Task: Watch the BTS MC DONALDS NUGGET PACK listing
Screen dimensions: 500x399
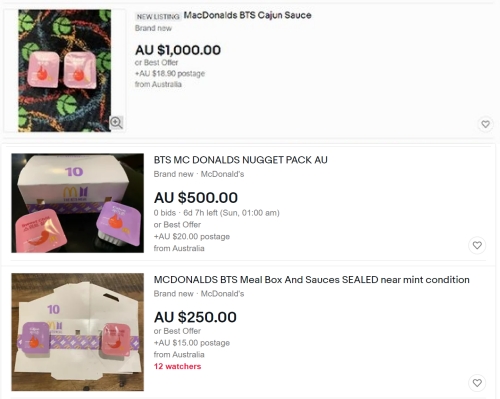Action: [x=477, y=245]
